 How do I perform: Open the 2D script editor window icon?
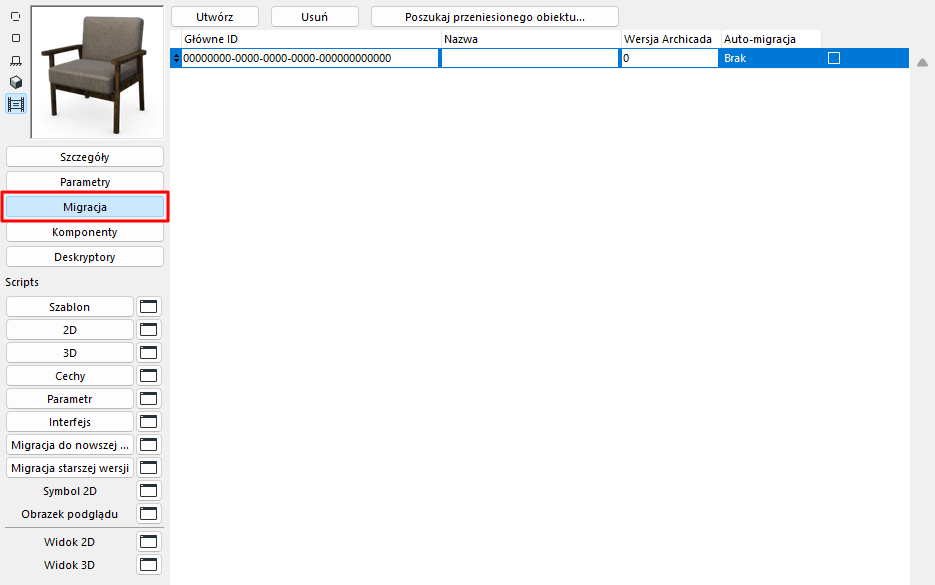click(148, 329)
